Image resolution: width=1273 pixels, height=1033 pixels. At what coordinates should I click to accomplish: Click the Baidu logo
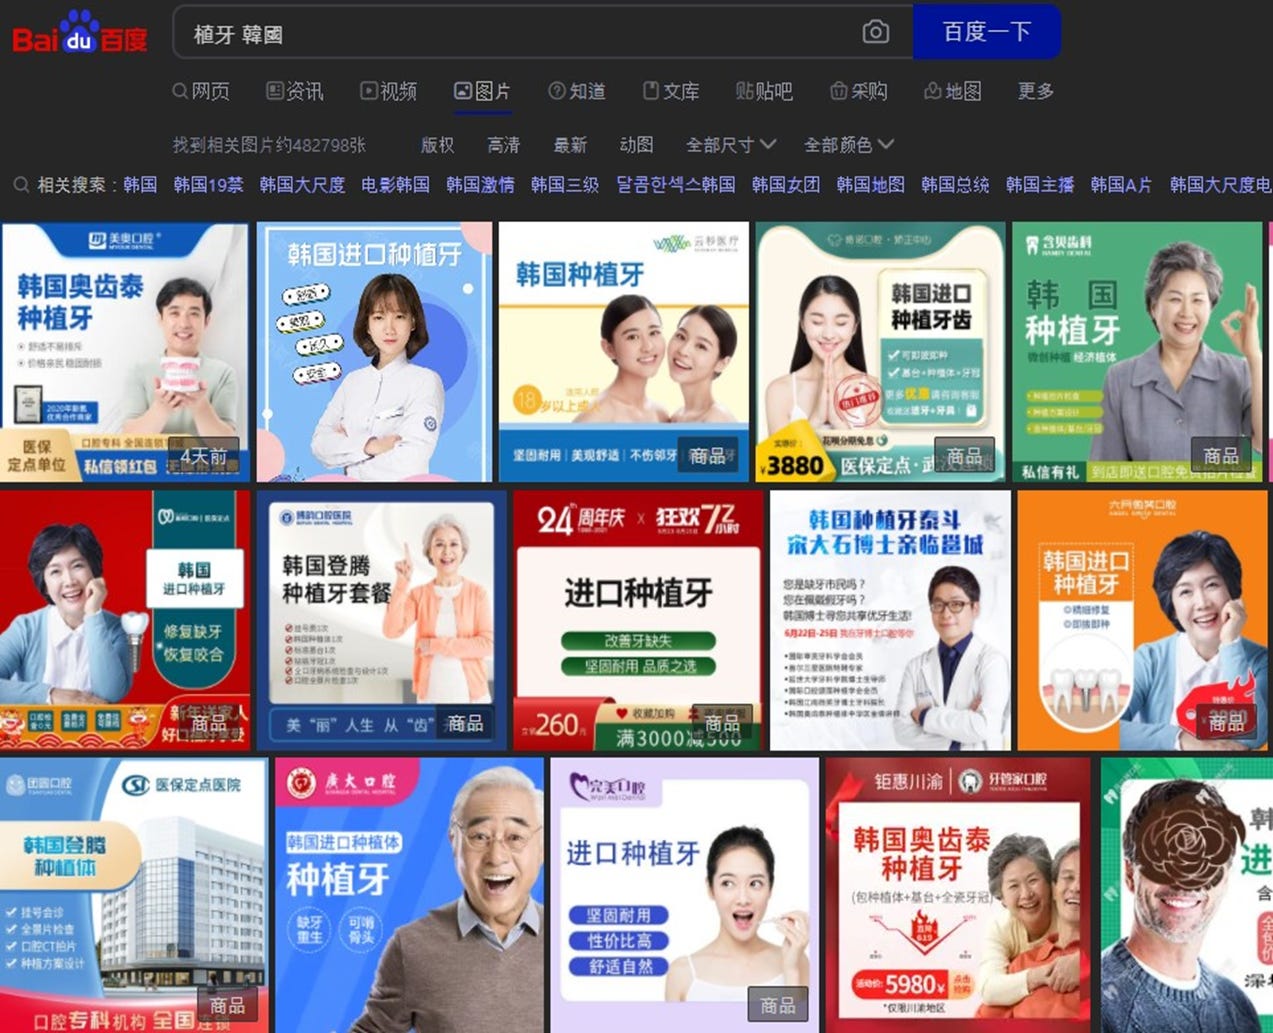[80, 34]
